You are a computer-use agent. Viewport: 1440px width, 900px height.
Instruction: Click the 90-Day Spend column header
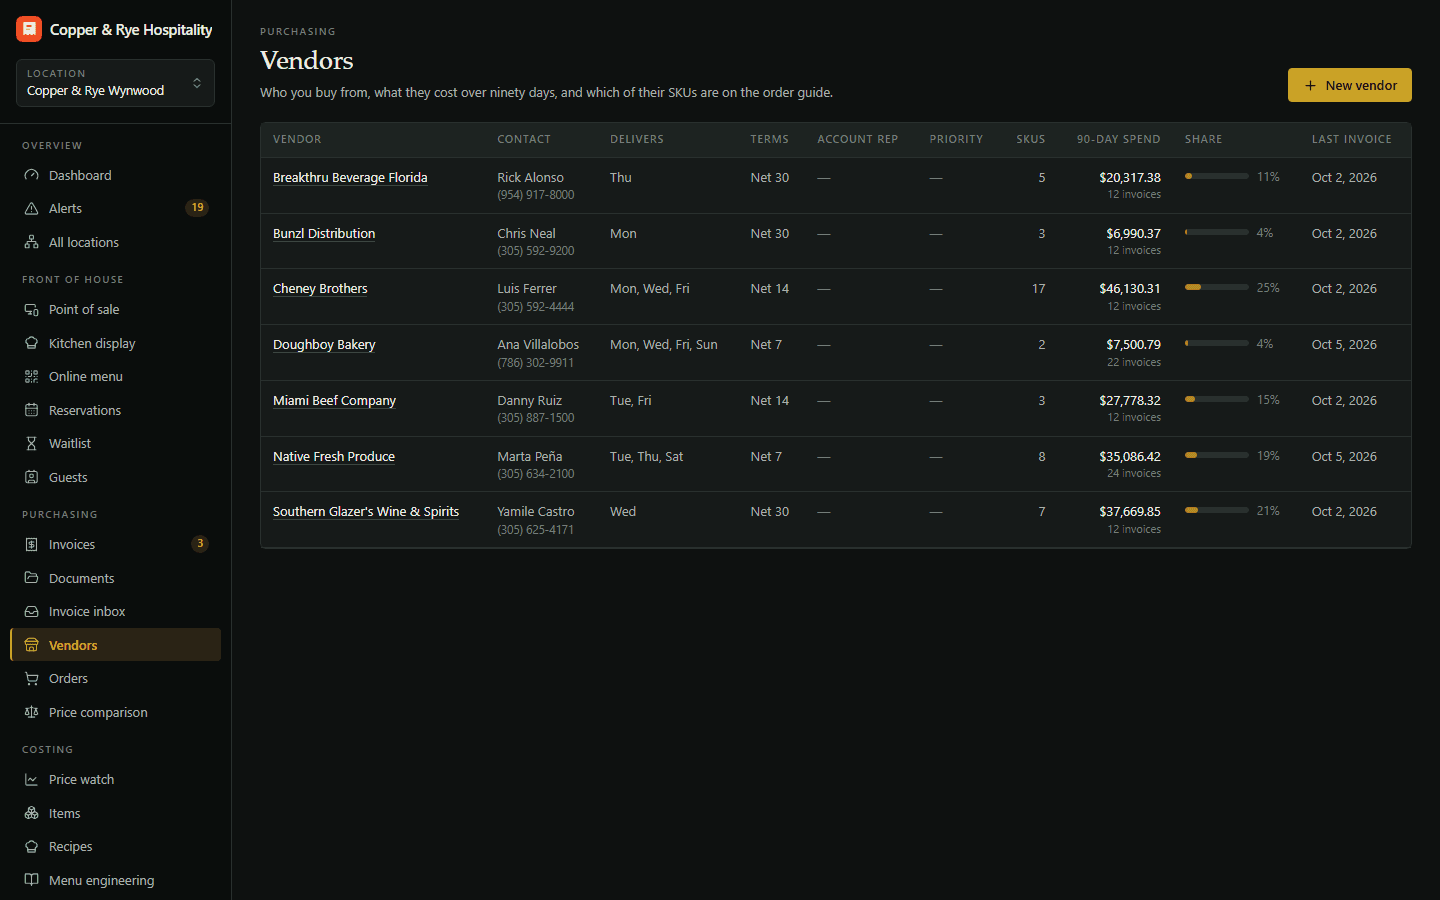click(x=1118, y=139)
